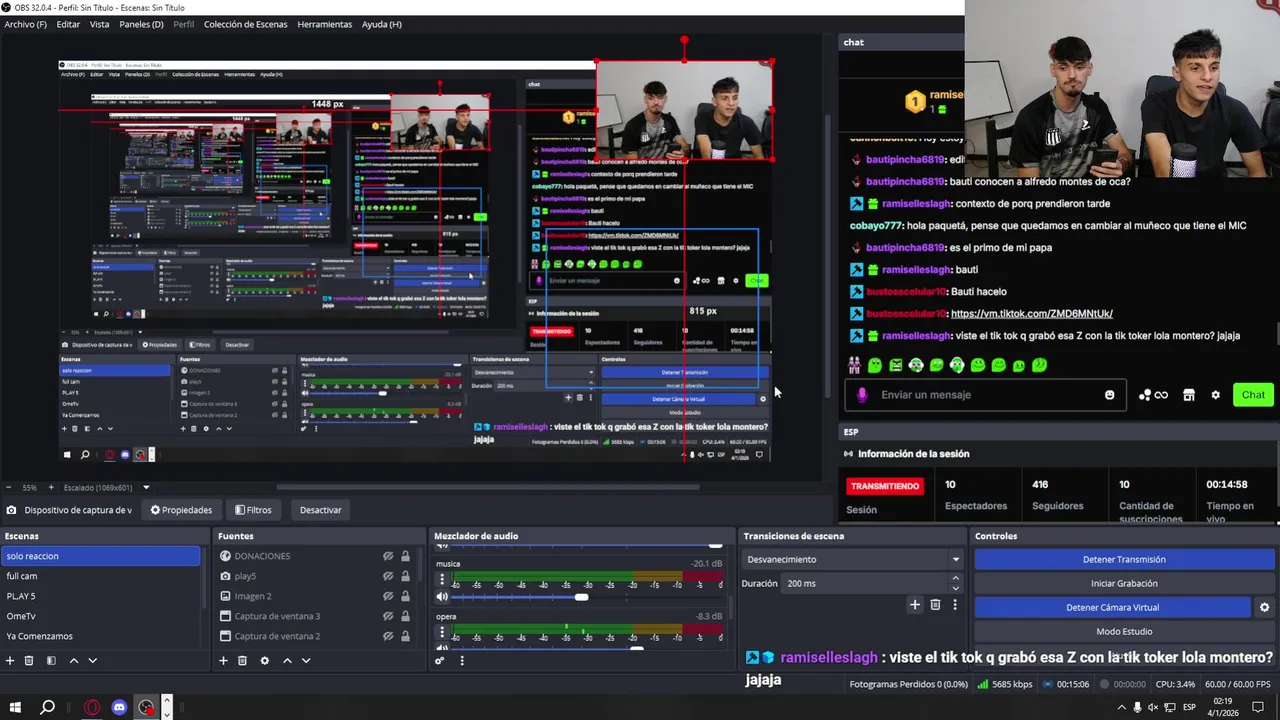Add a new source in Fuentes panel

223,660
